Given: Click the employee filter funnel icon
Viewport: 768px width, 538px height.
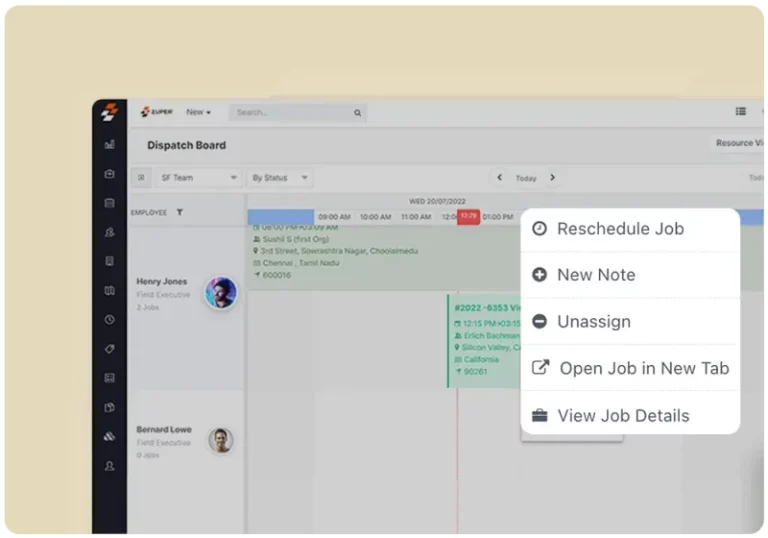Looking at the screenshot, I should point(180,212).
